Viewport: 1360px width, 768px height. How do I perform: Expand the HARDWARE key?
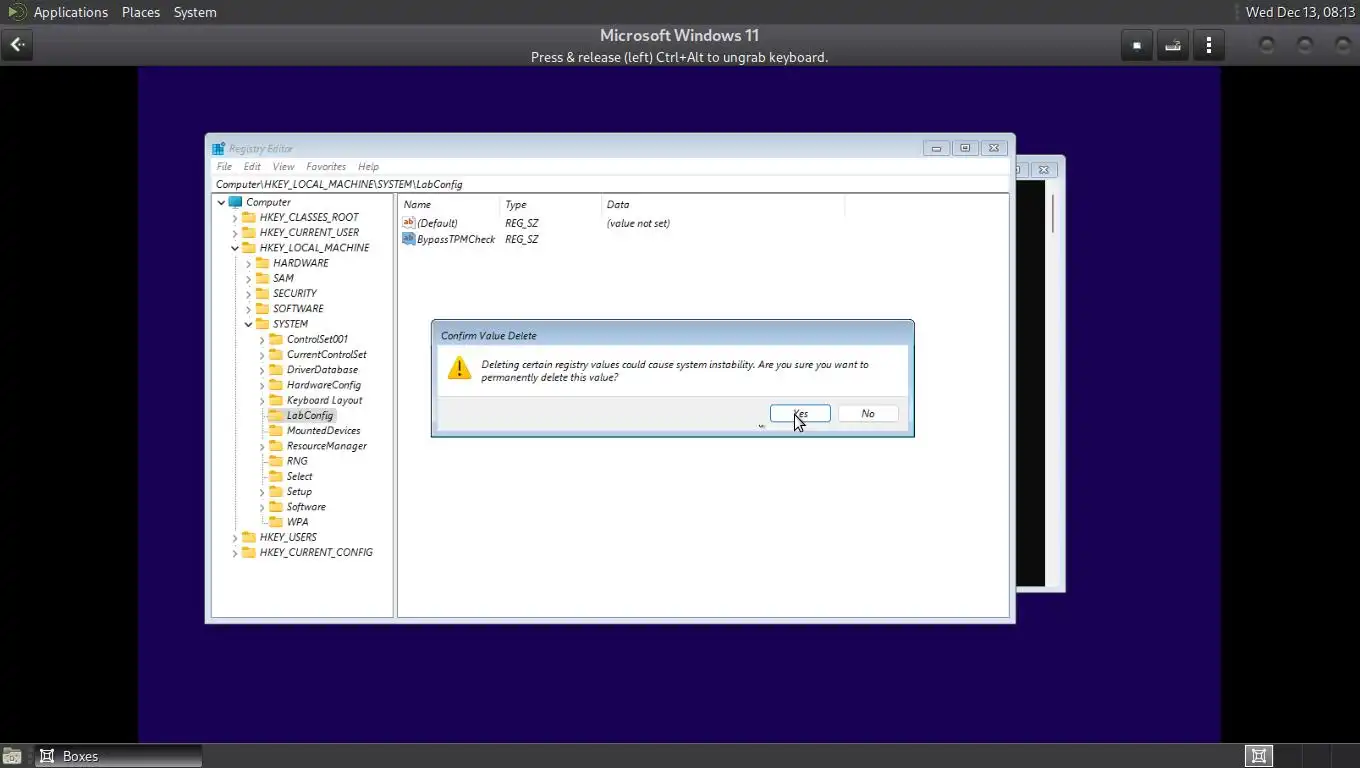248,263
